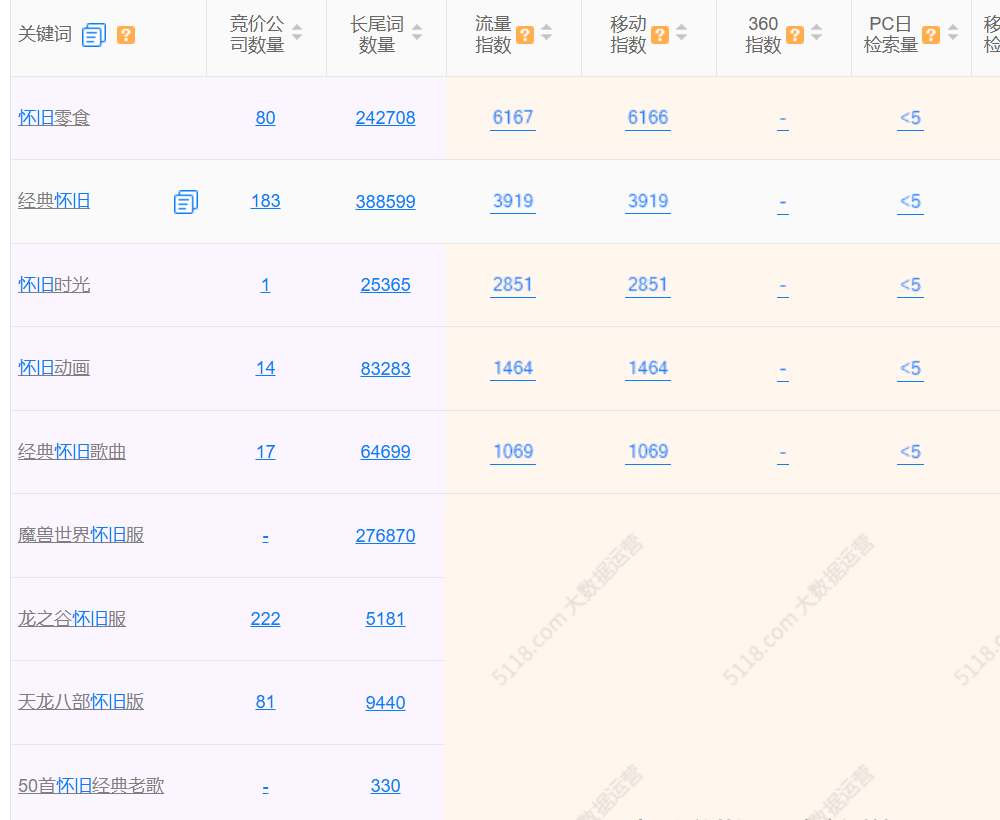The width and height of the screenshot is (1000, 820).
Task: Open the 魔兽世界怀旧服 keyword link
Action: click(81, 535)
